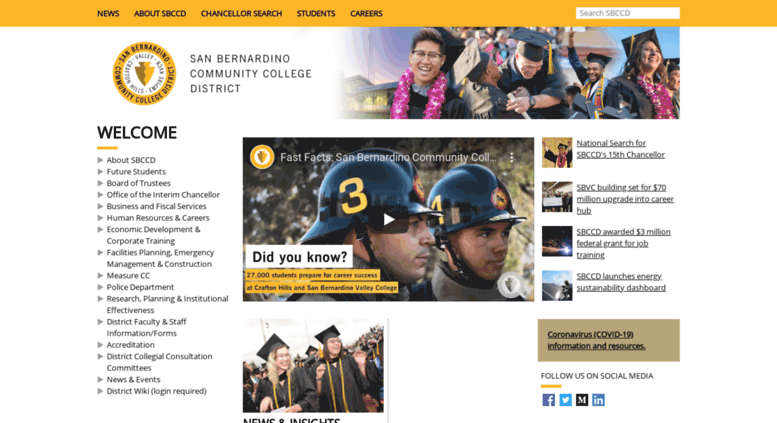Click the Search SBCCD input field
This screenshot has width=777, height=423.
[627, 13]
